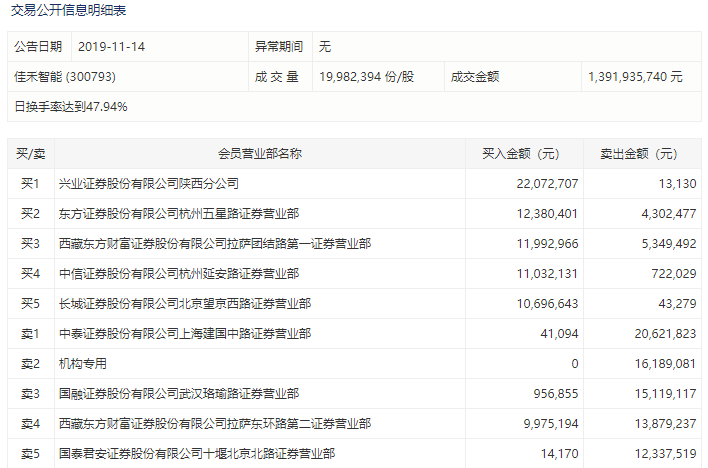Click the 买2 rank cell

(x=31, y=214)
